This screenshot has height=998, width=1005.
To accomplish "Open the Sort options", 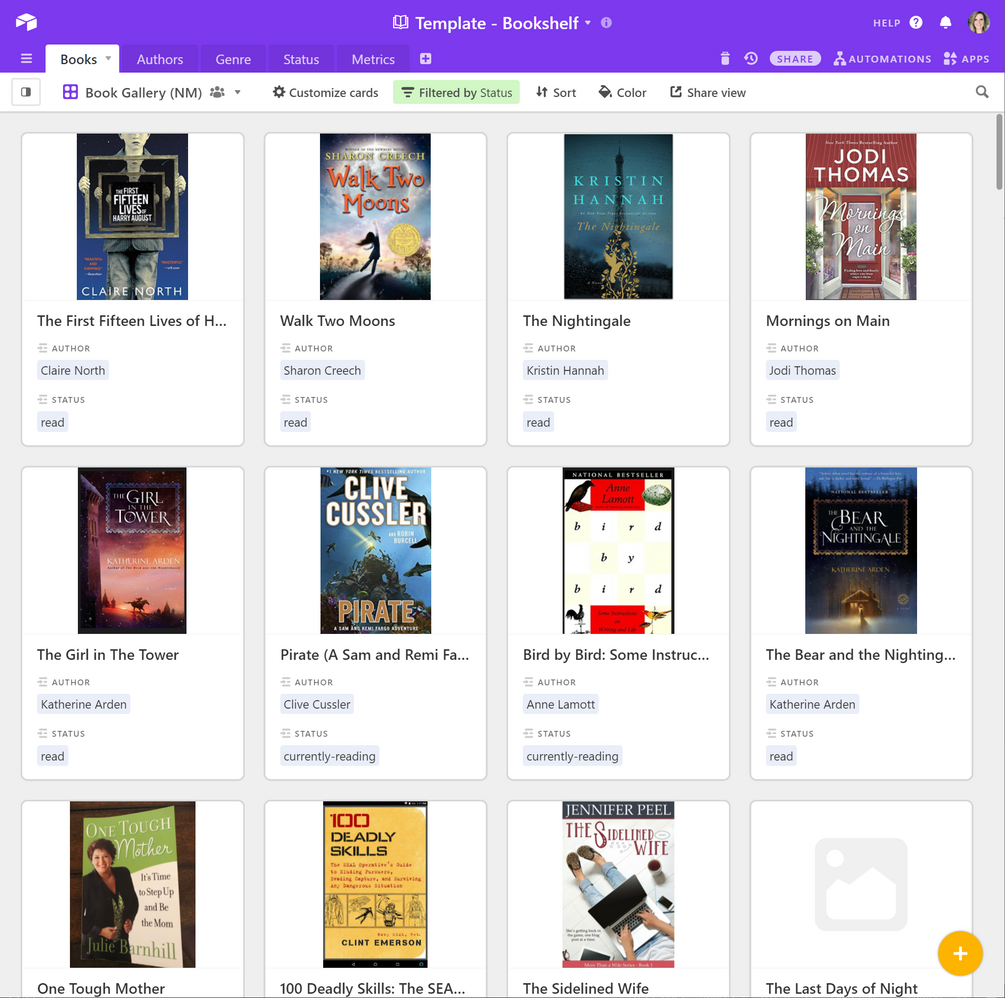I will pyautogui.click(x=556, y=92).
